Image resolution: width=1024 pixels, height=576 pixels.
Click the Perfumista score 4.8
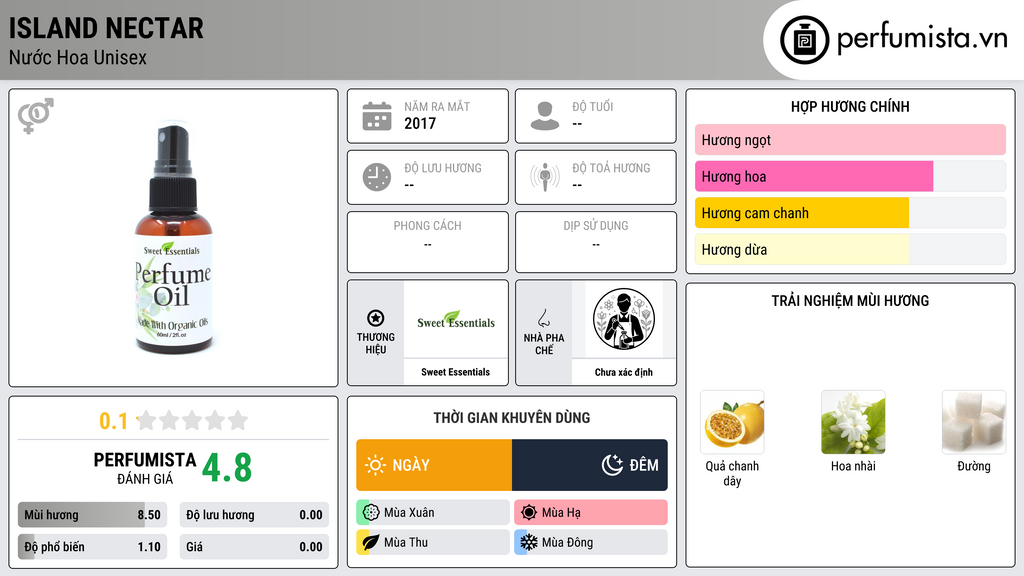[x=227, y=468]
